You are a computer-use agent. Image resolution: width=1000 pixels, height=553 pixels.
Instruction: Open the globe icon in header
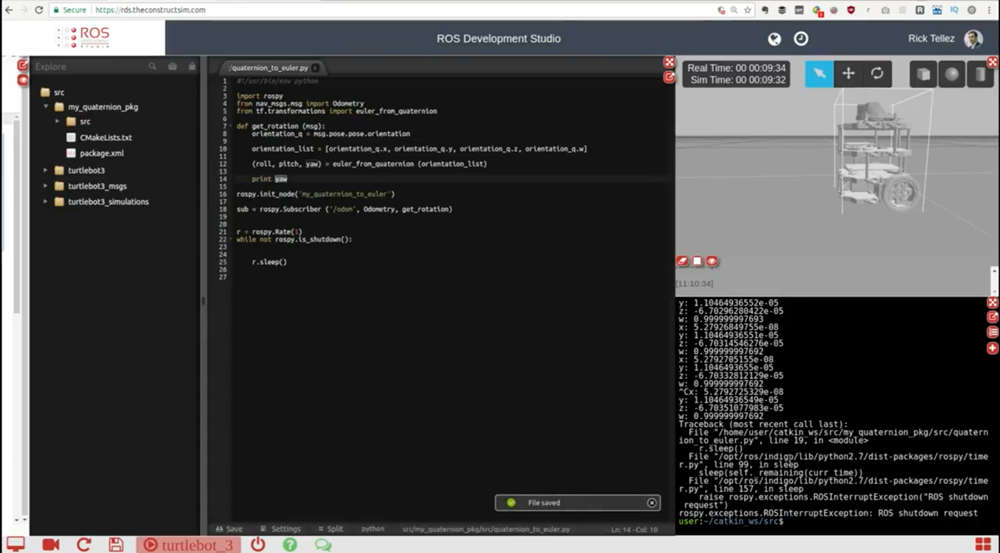pos(774,39)
